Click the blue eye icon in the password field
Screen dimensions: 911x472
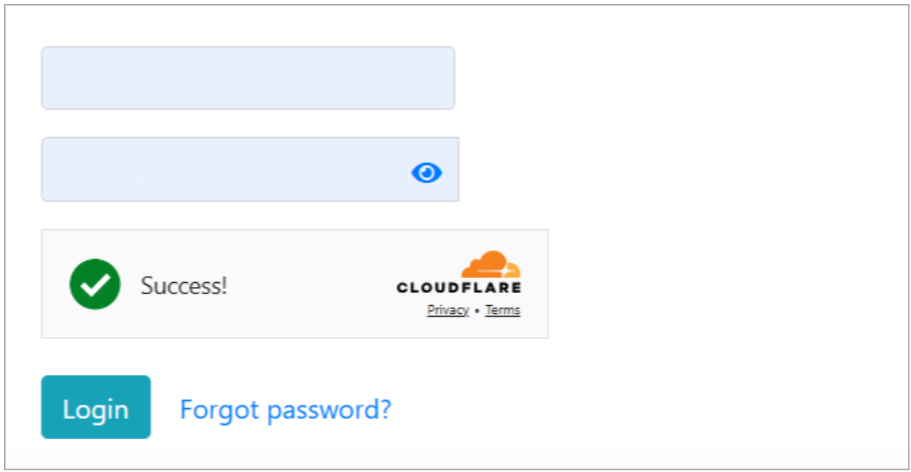(427, 173)
